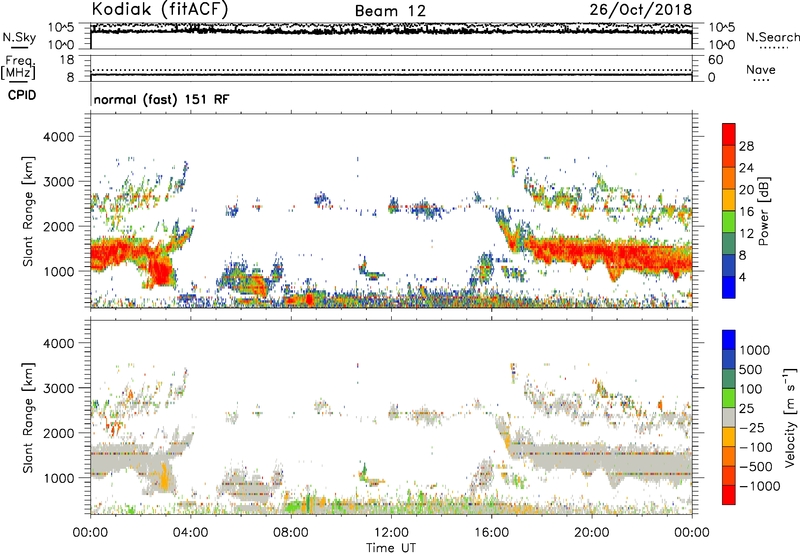
Task: Click the 'N.Search' legend label
Action: (x=773, y=37)
